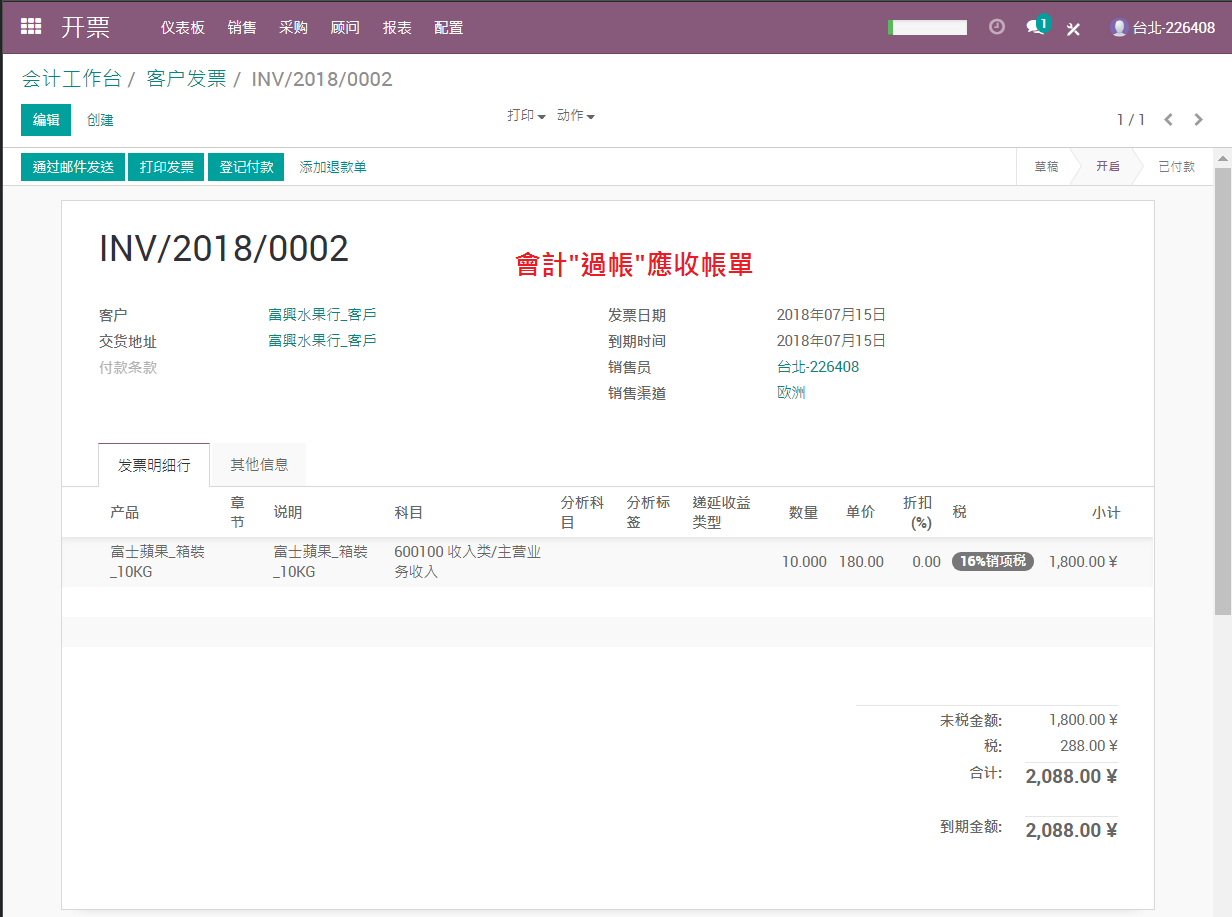This screenshot has height=917, width=1232.
Task: Click the 16%销项税 tax tag
Action: click(x=992, y=562)
